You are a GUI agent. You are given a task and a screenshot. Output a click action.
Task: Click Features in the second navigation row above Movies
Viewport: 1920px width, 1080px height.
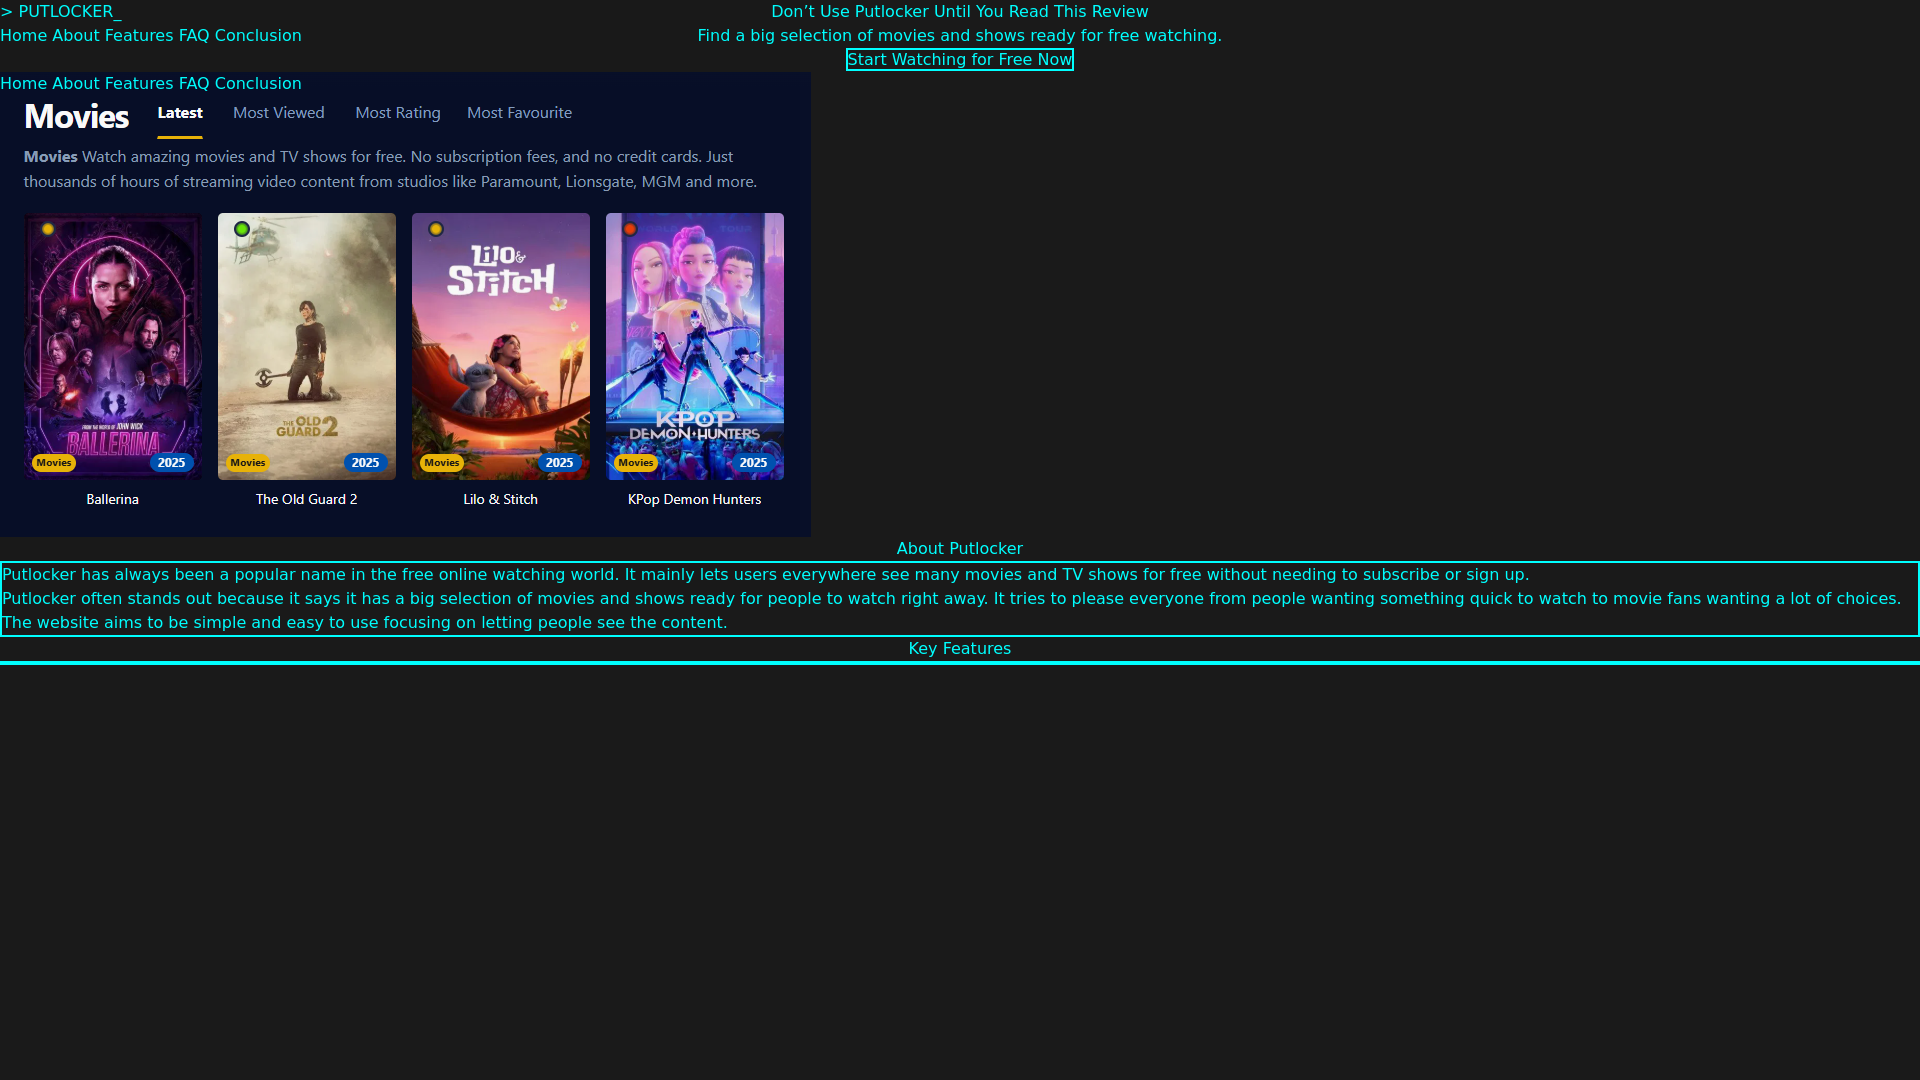[139, 84]
